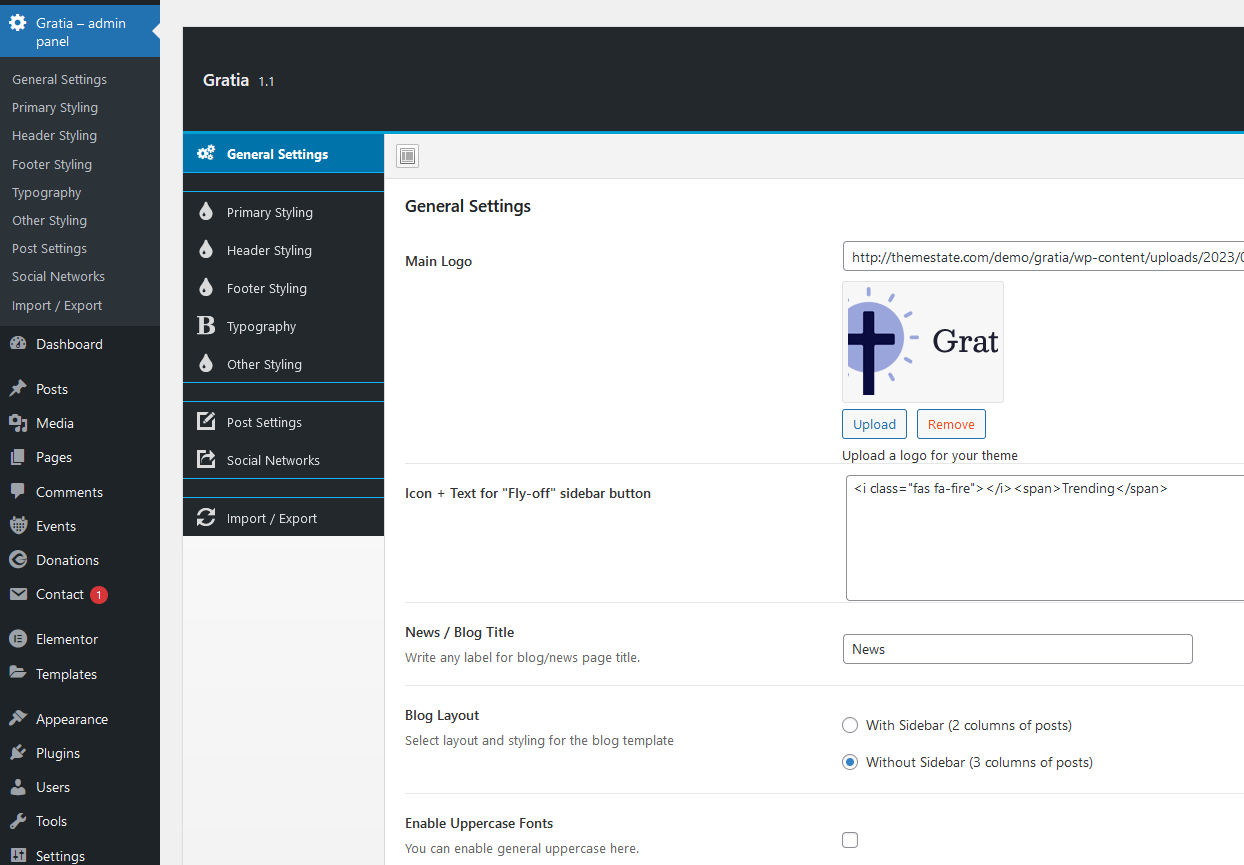Click the Gratia logo preview thumbnail
The height and width of the screenshot is (865, 1244).
tap(923, 342)
